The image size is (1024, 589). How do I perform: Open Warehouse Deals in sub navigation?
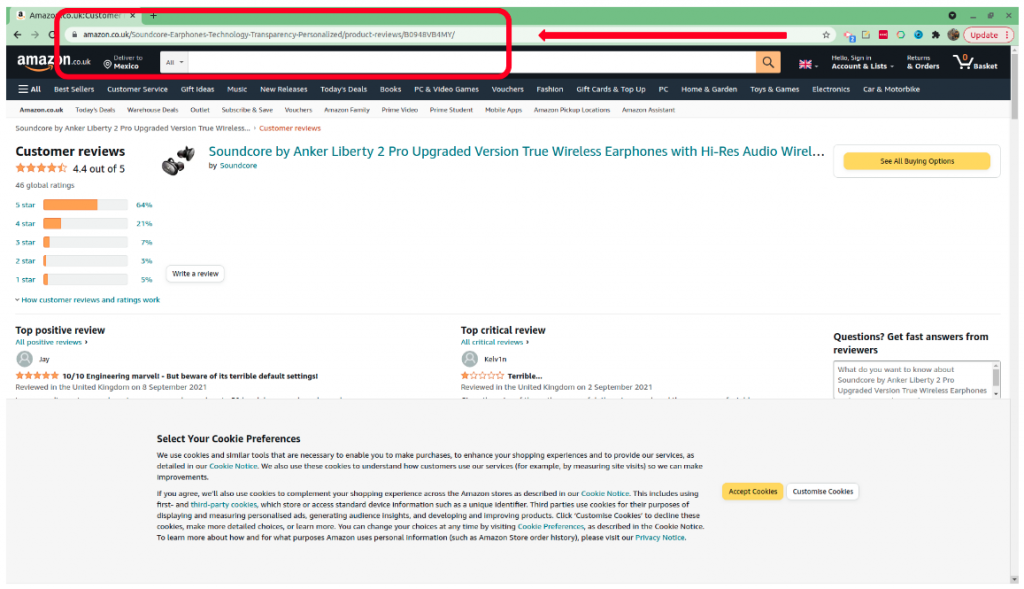(153, 110)
